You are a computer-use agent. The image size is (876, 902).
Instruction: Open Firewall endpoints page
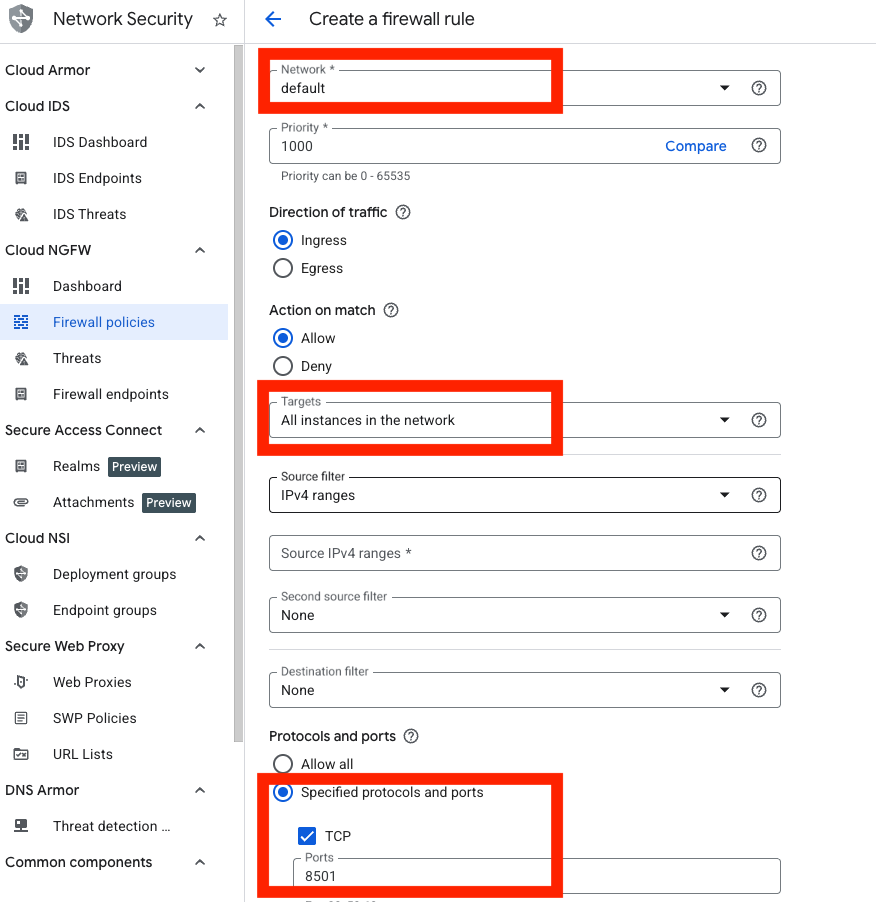114,394
